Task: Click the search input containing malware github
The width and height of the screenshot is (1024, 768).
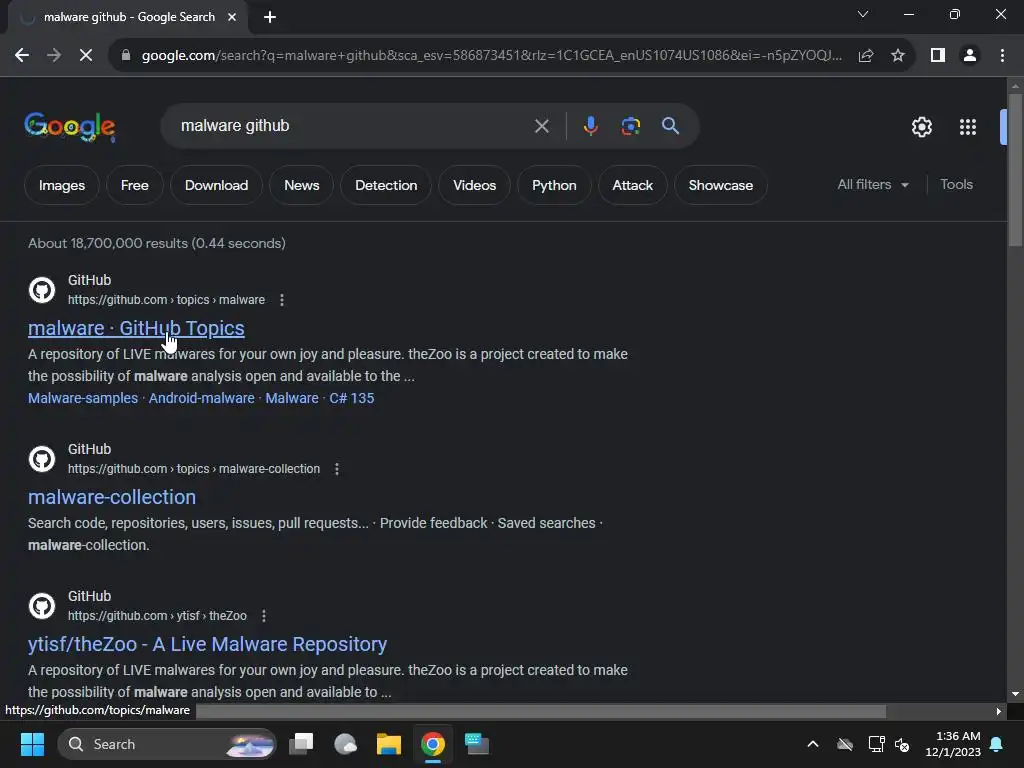Action: 353,126
